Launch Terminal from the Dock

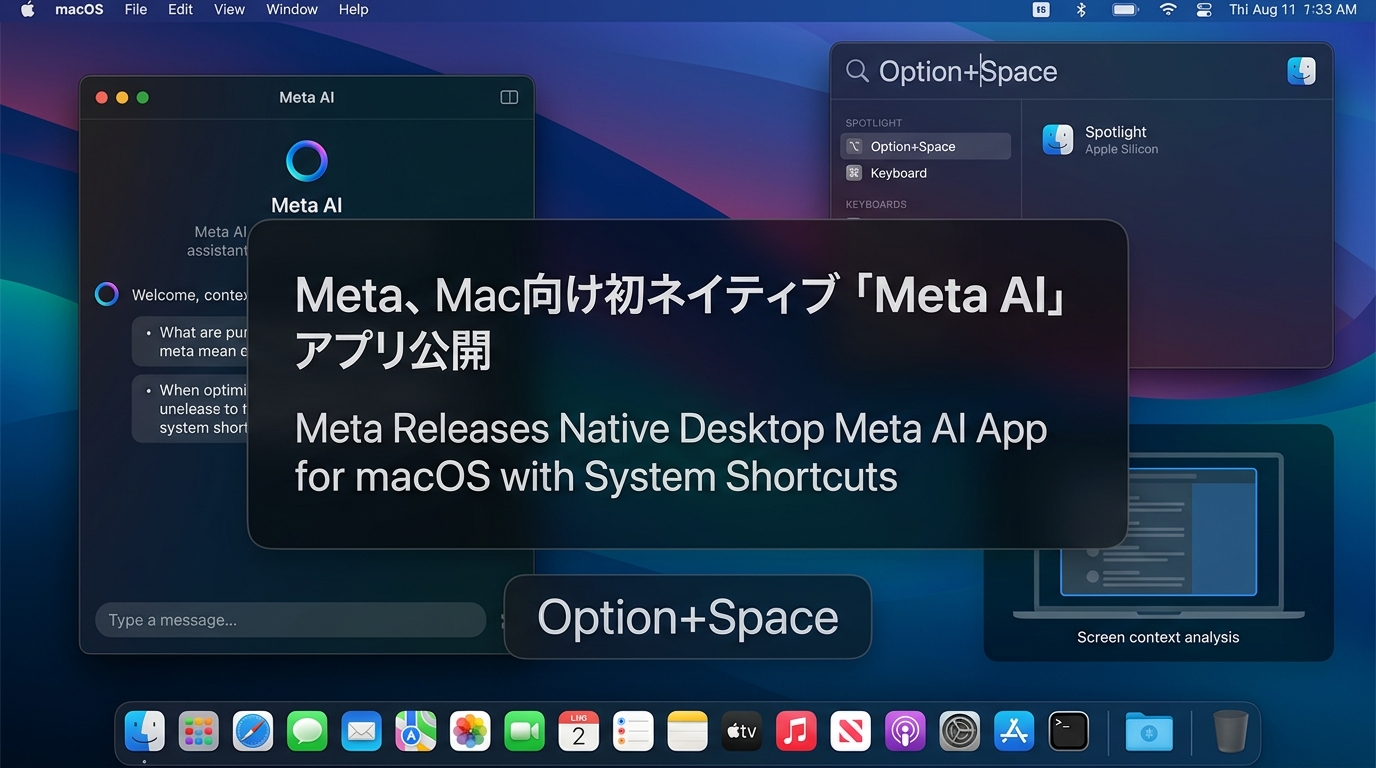(1068, 731)
